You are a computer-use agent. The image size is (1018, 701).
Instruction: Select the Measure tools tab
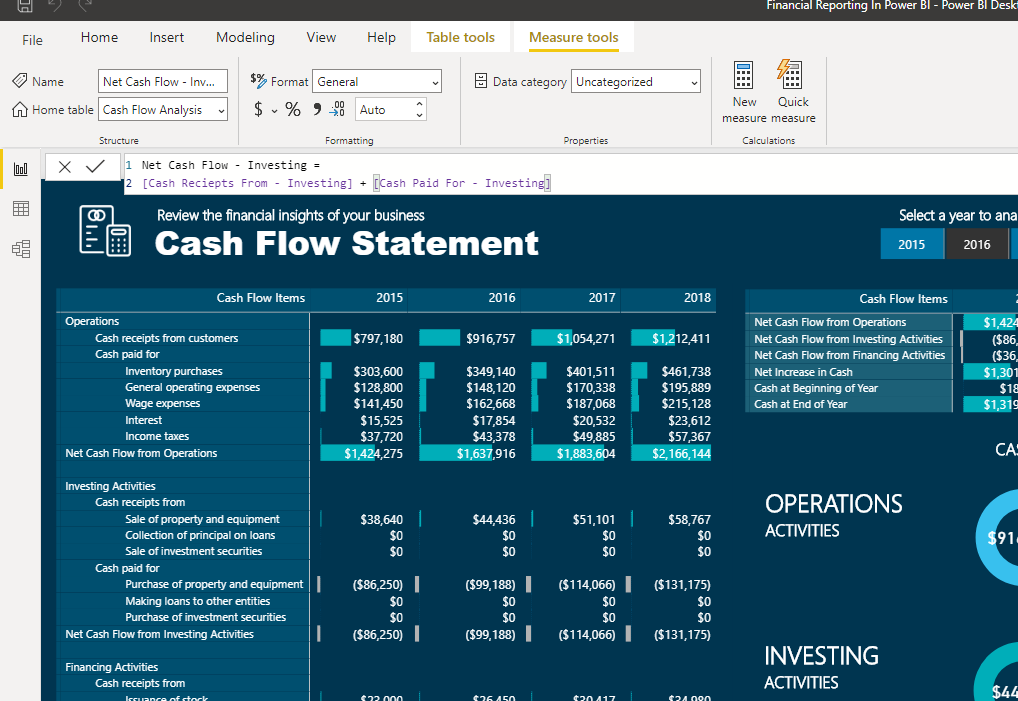[574, 38]
